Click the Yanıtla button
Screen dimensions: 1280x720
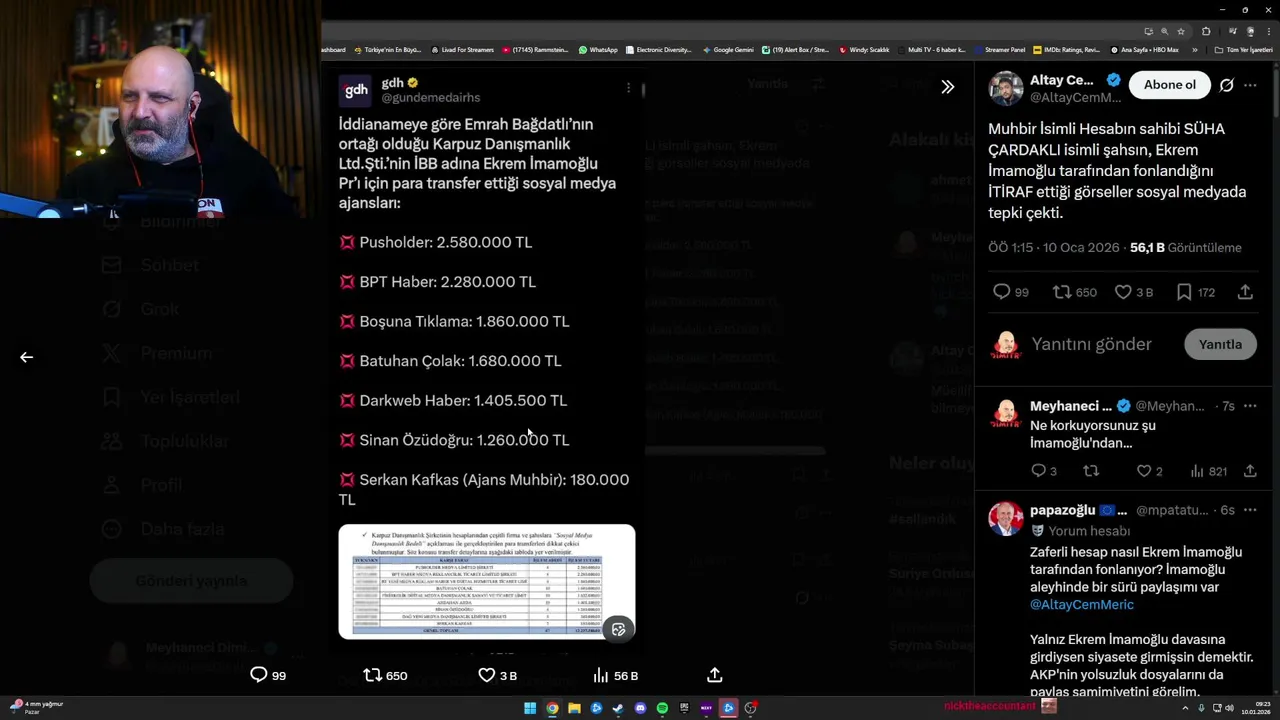click(1220, 344)
